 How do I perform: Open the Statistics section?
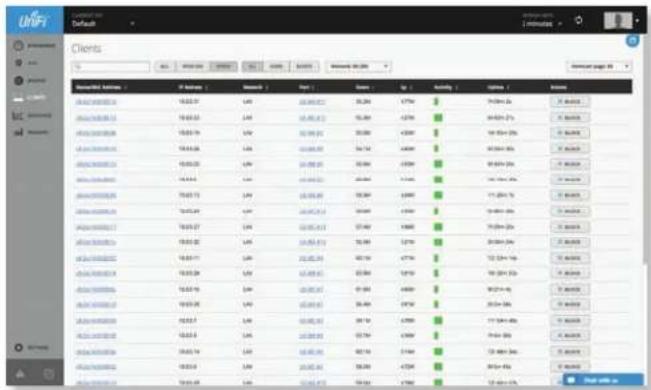pyautogui.click(x=32, y=115)
